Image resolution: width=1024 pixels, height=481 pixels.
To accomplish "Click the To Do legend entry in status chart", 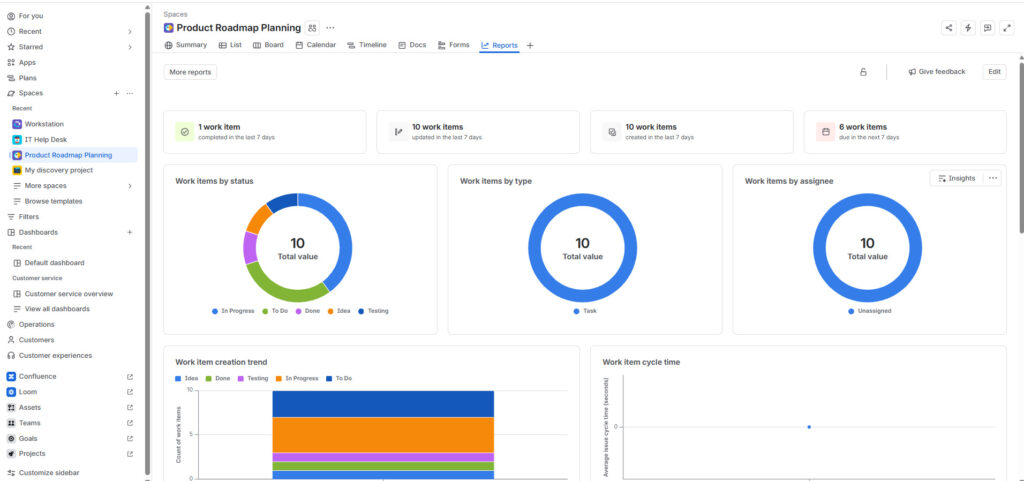I will point(275,311).
